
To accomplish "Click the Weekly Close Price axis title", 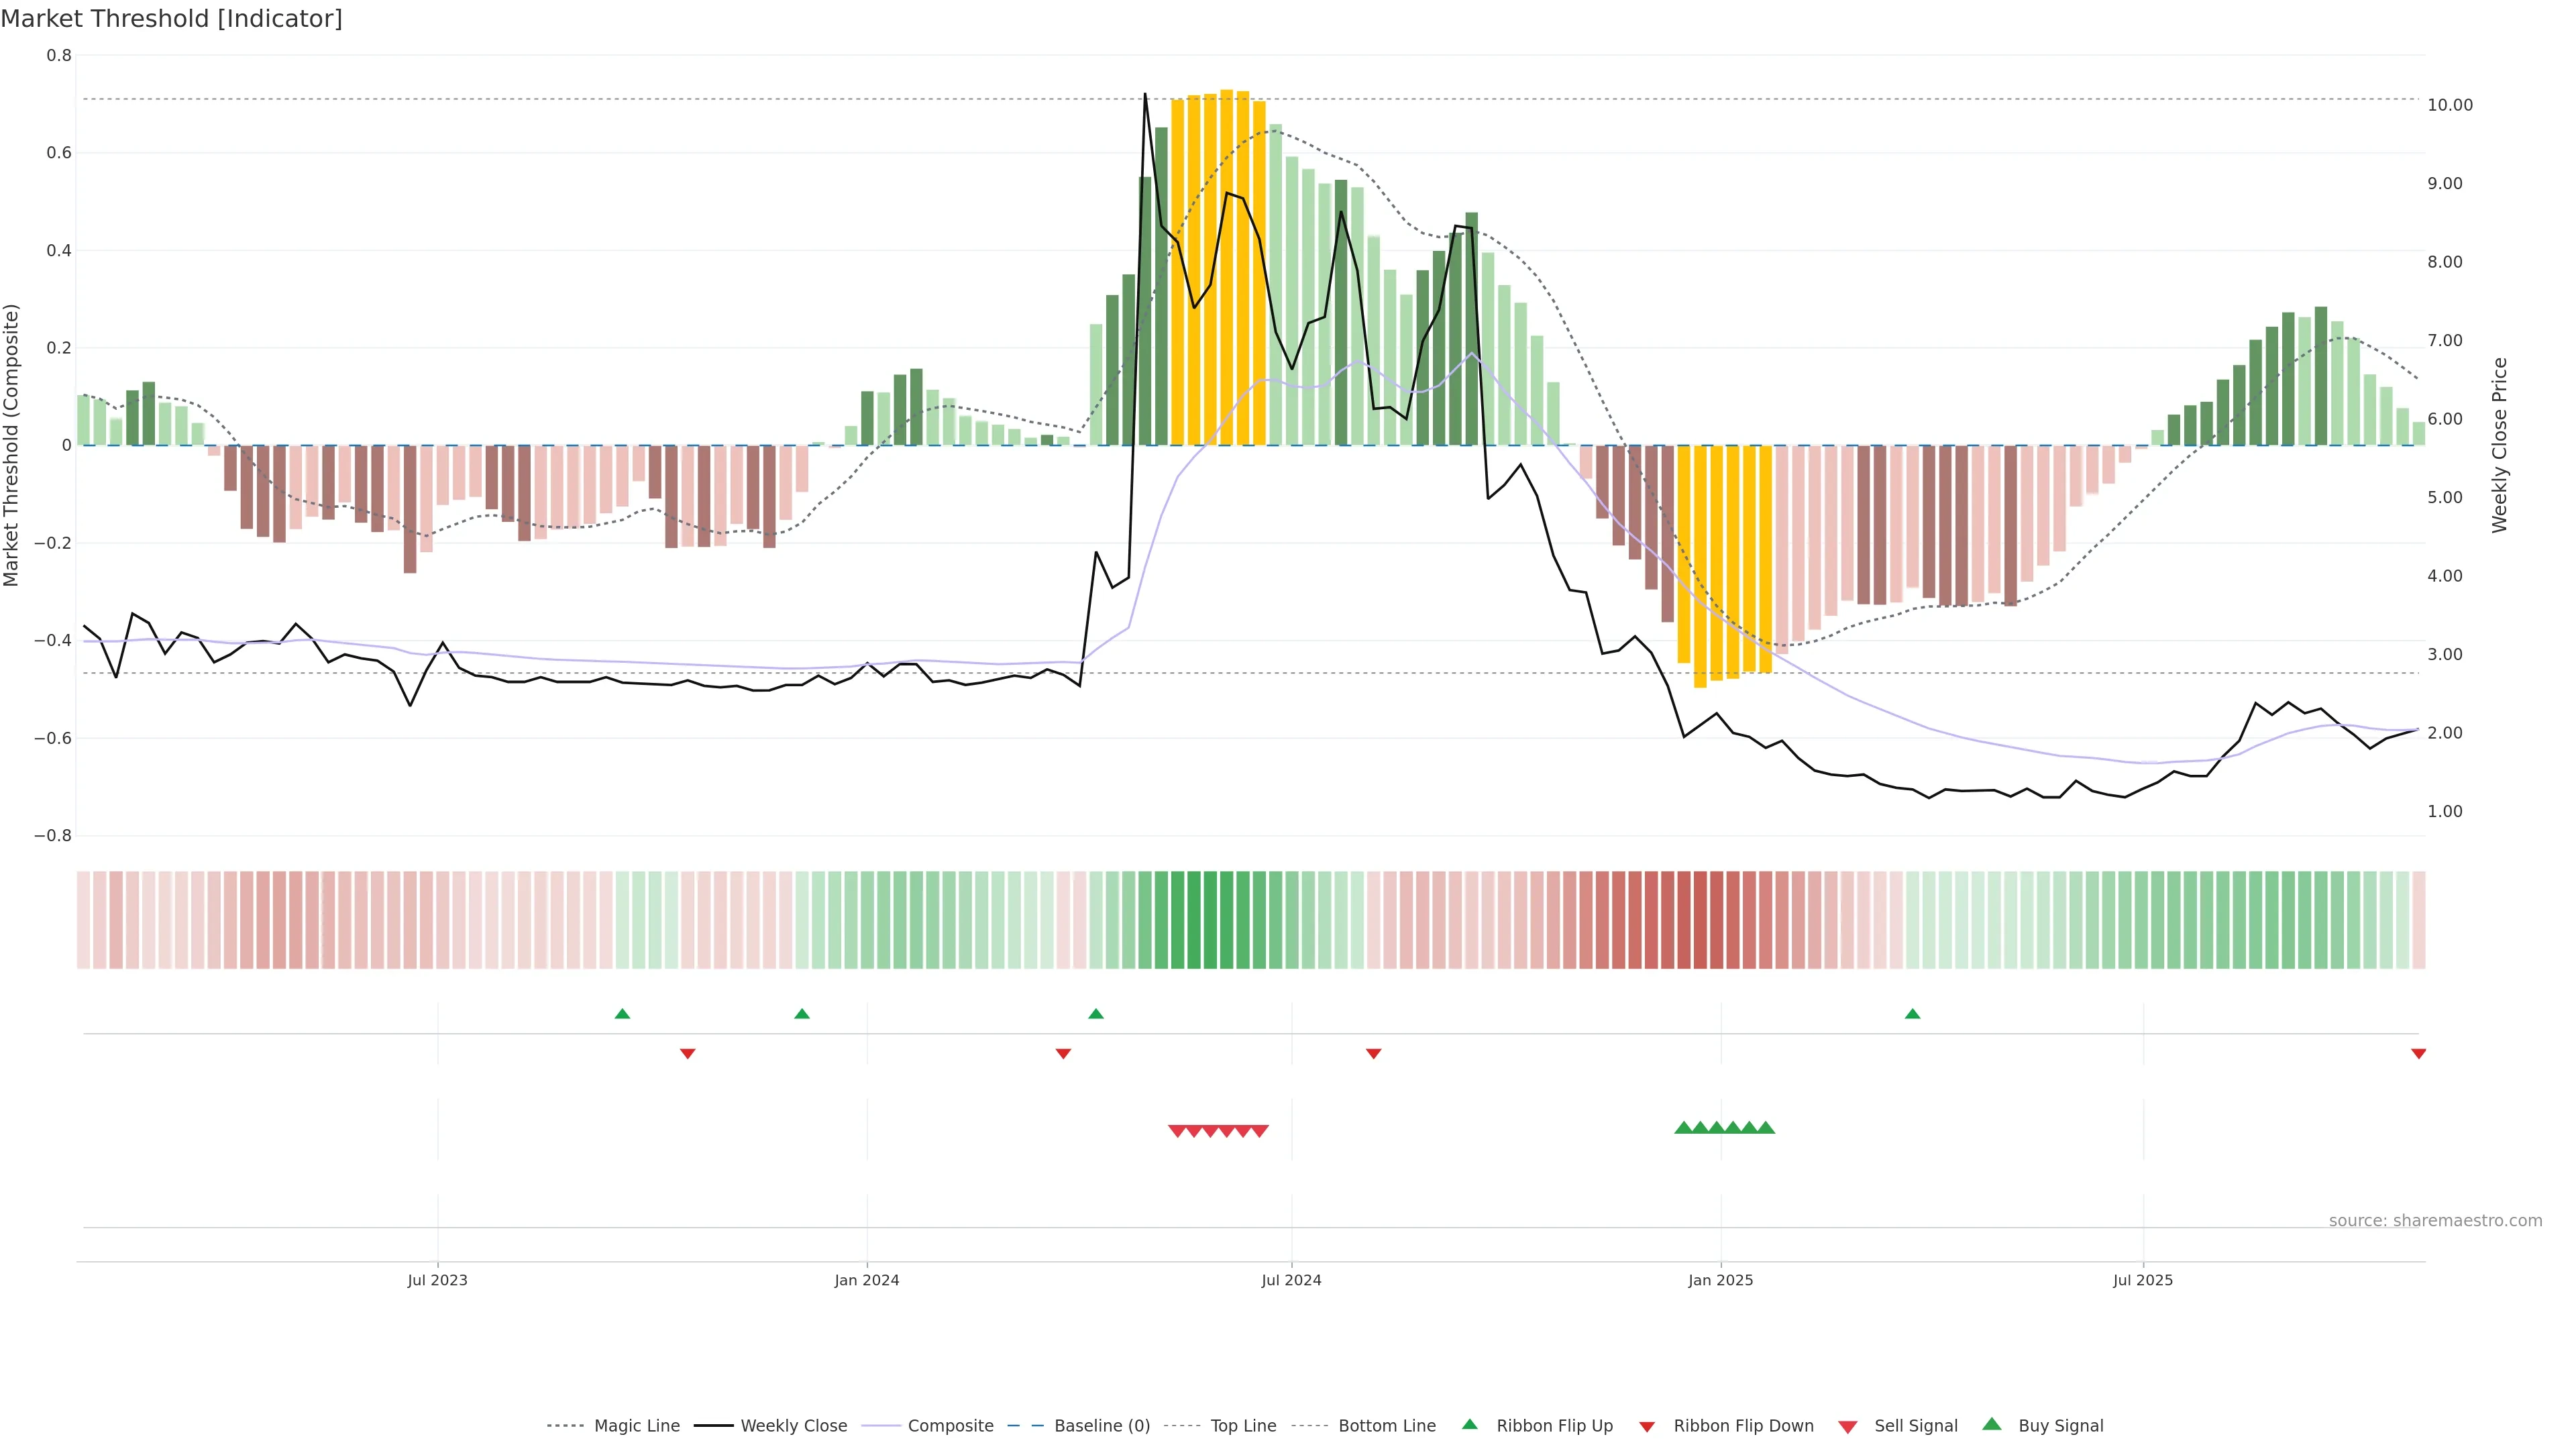I will (2500, 445).
